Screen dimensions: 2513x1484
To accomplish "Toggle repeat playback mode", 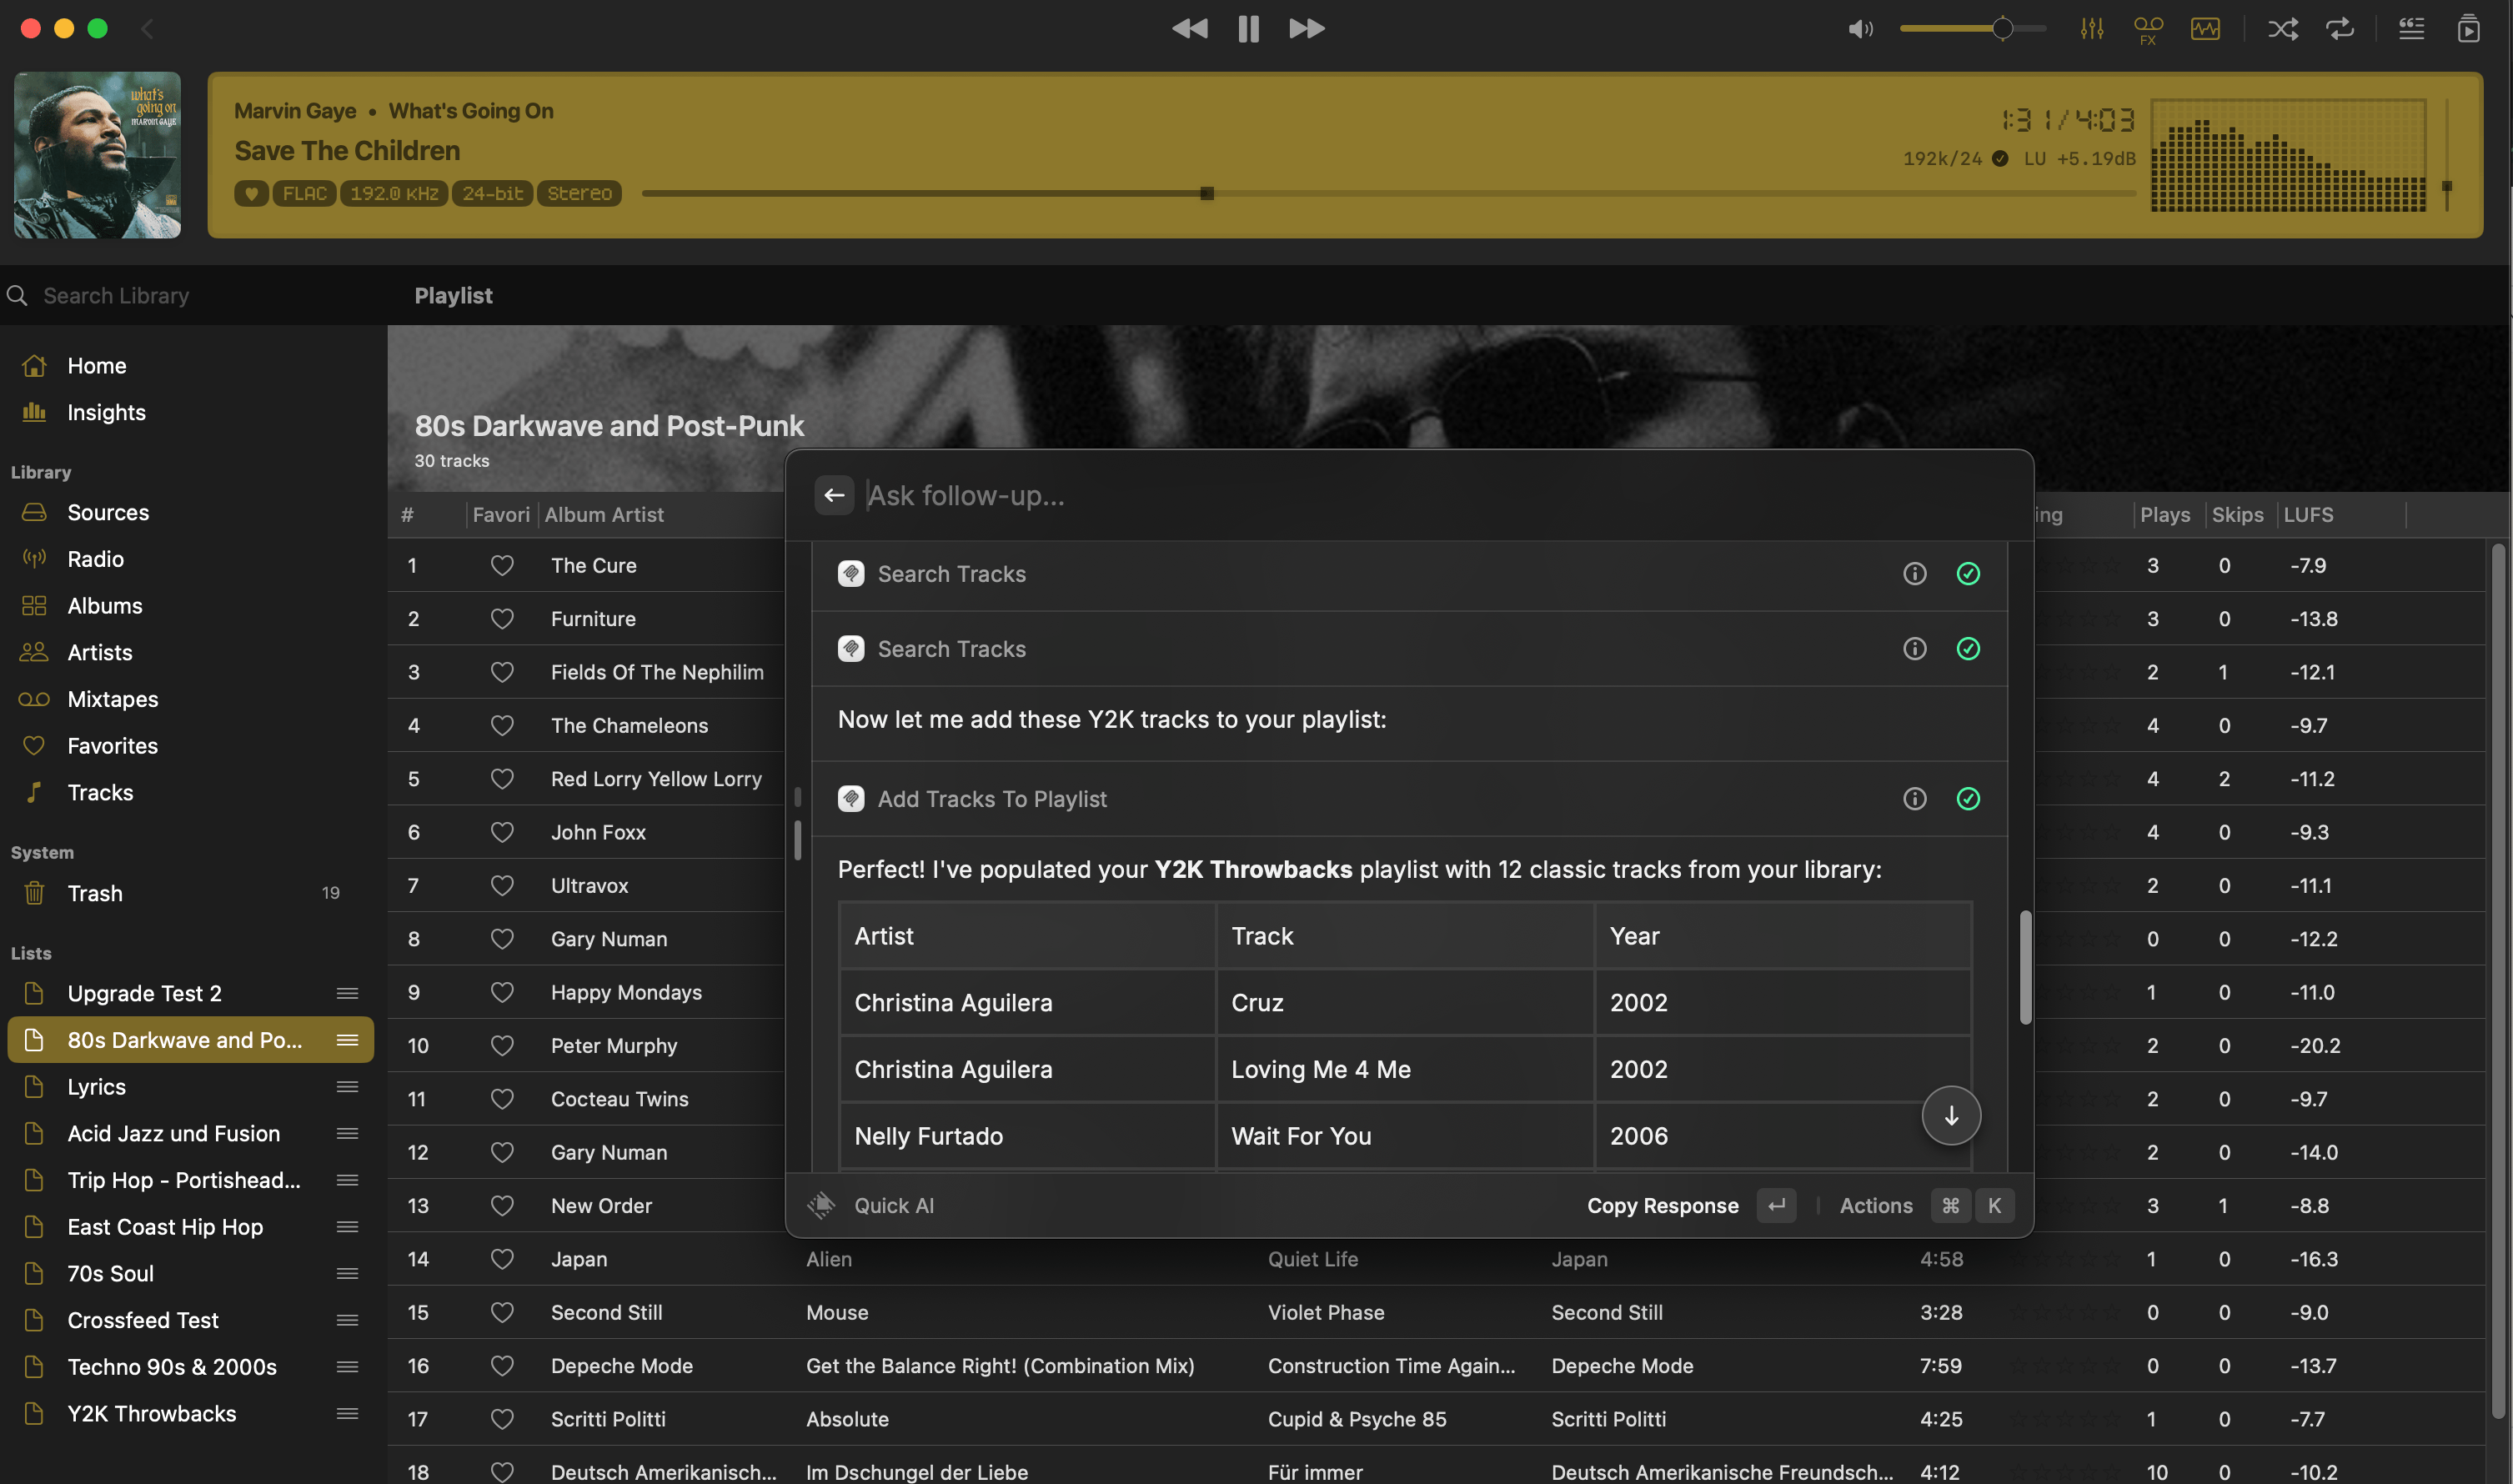I will click(x=2340, y=29).
